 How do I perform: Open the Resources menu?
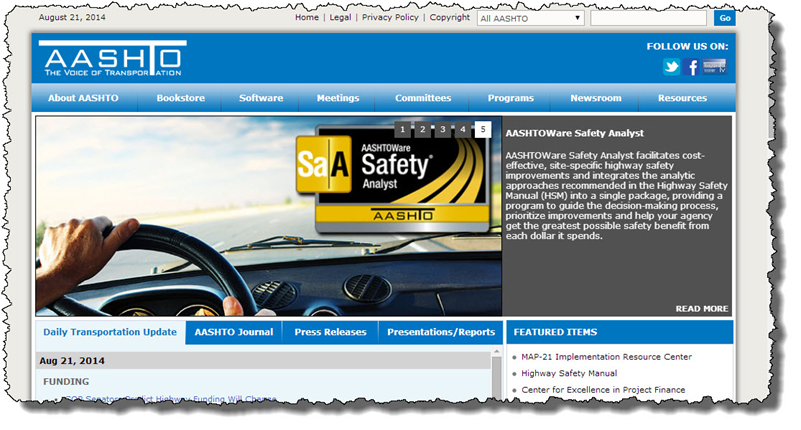click(x=682, y=98)
